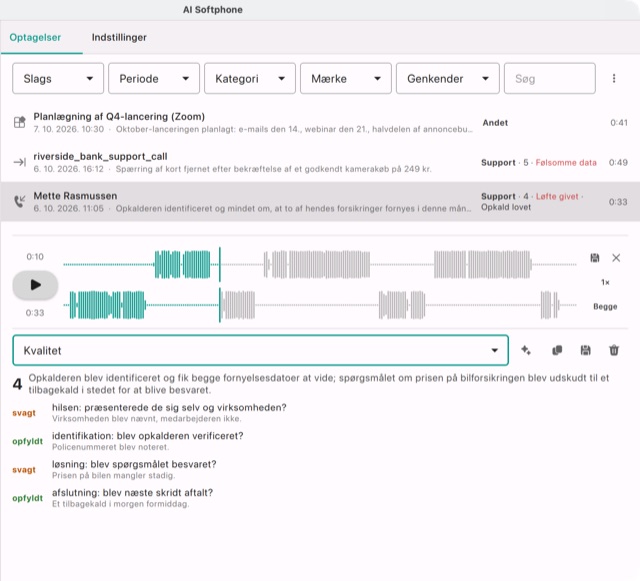Open the Slags filter dropdown
This screenshot has height=581, width=640.
tap(58, 78)
